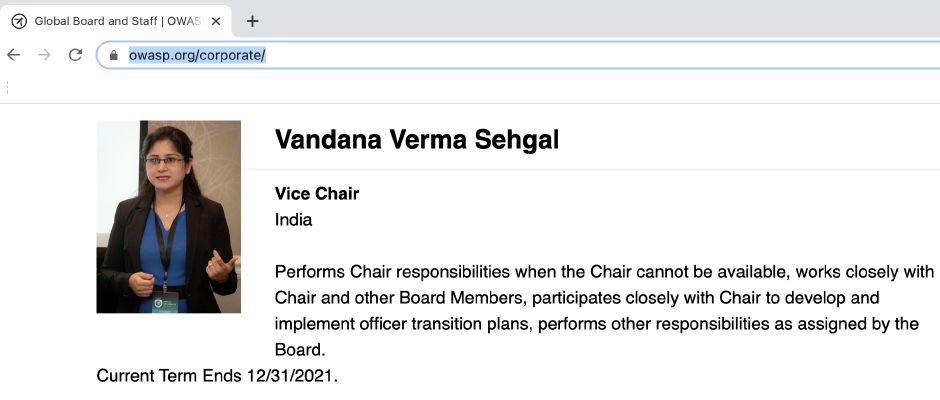Screen dimensions: 940x400
Task: Click the black redacted bar below the toolbar
Action: (x=470, y=87)
